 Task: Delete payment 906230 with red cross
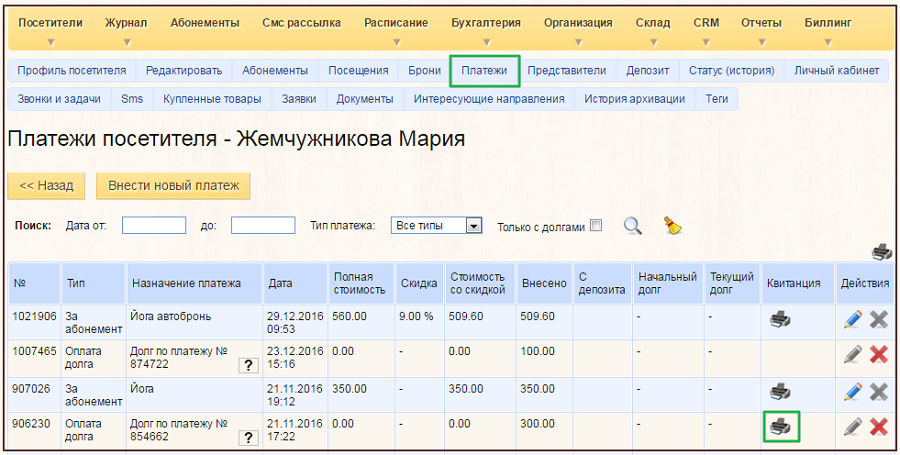[x=879, y=426]
